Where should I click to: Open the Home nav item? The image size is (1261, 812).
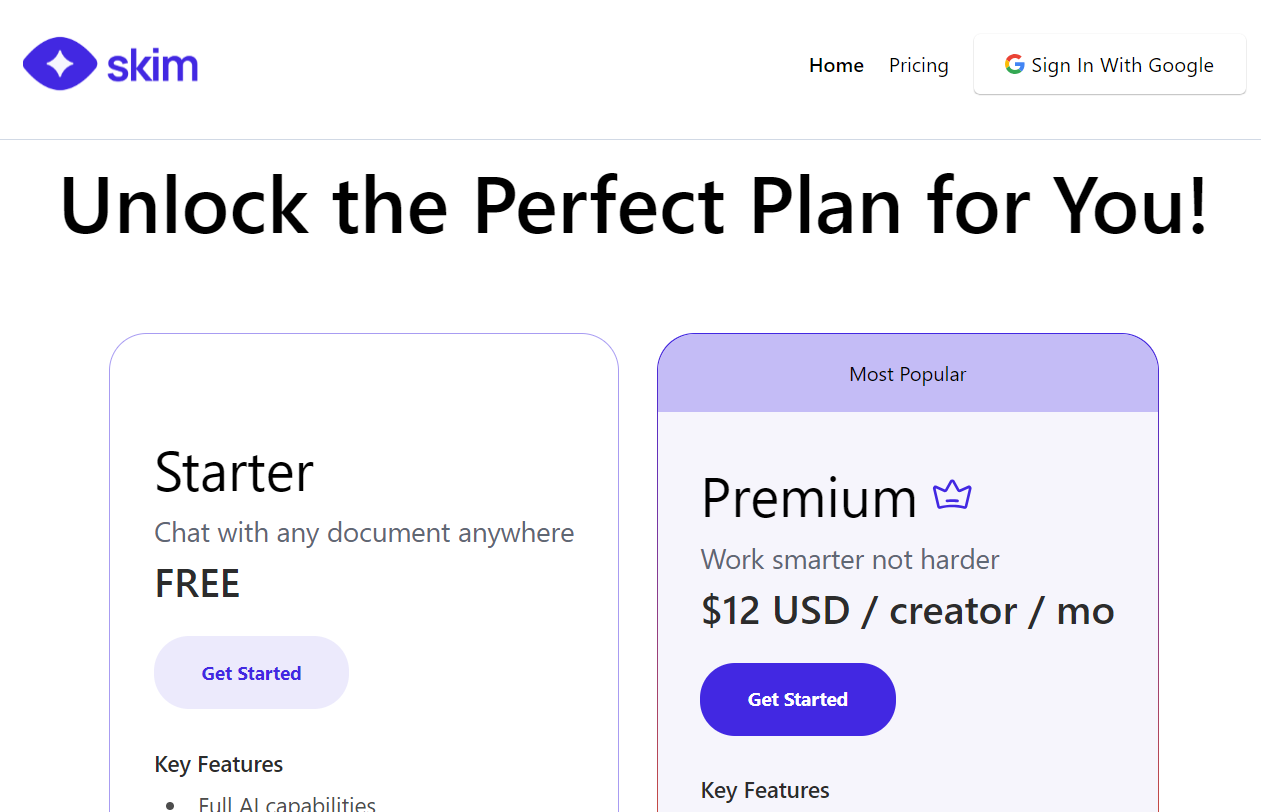(836, 65)
